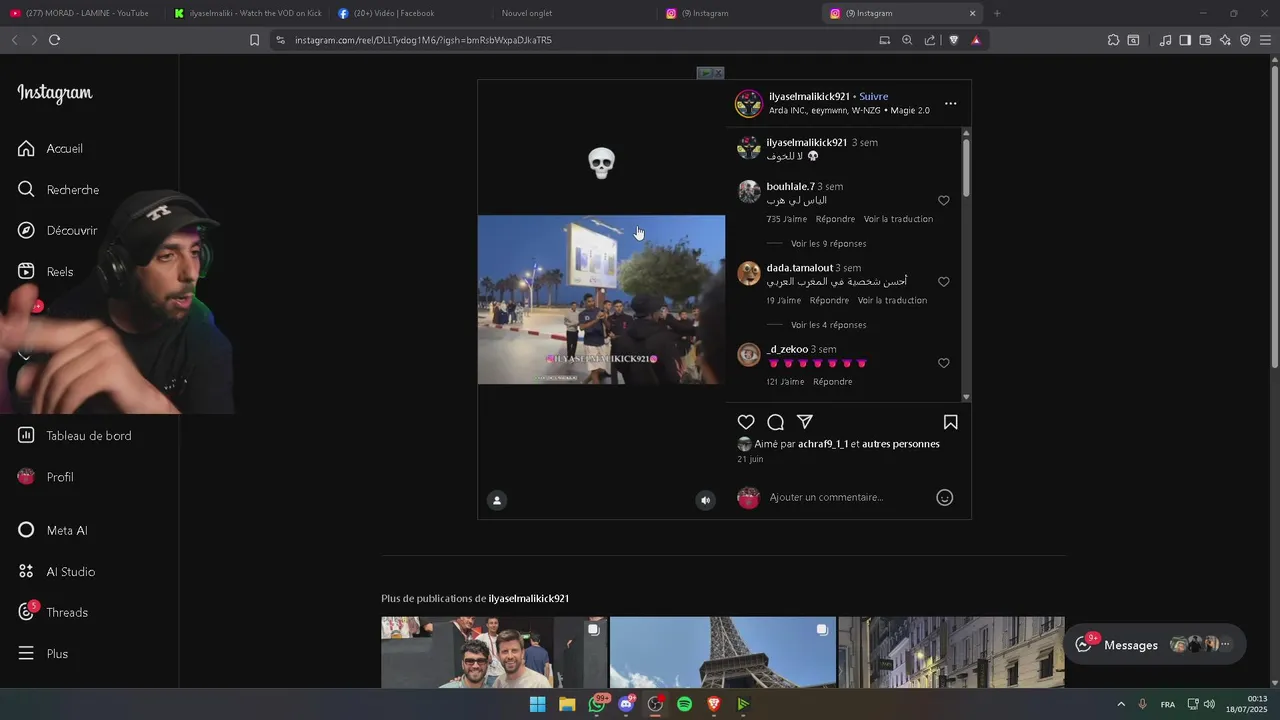Mute the reel audio

coord(706,501)
